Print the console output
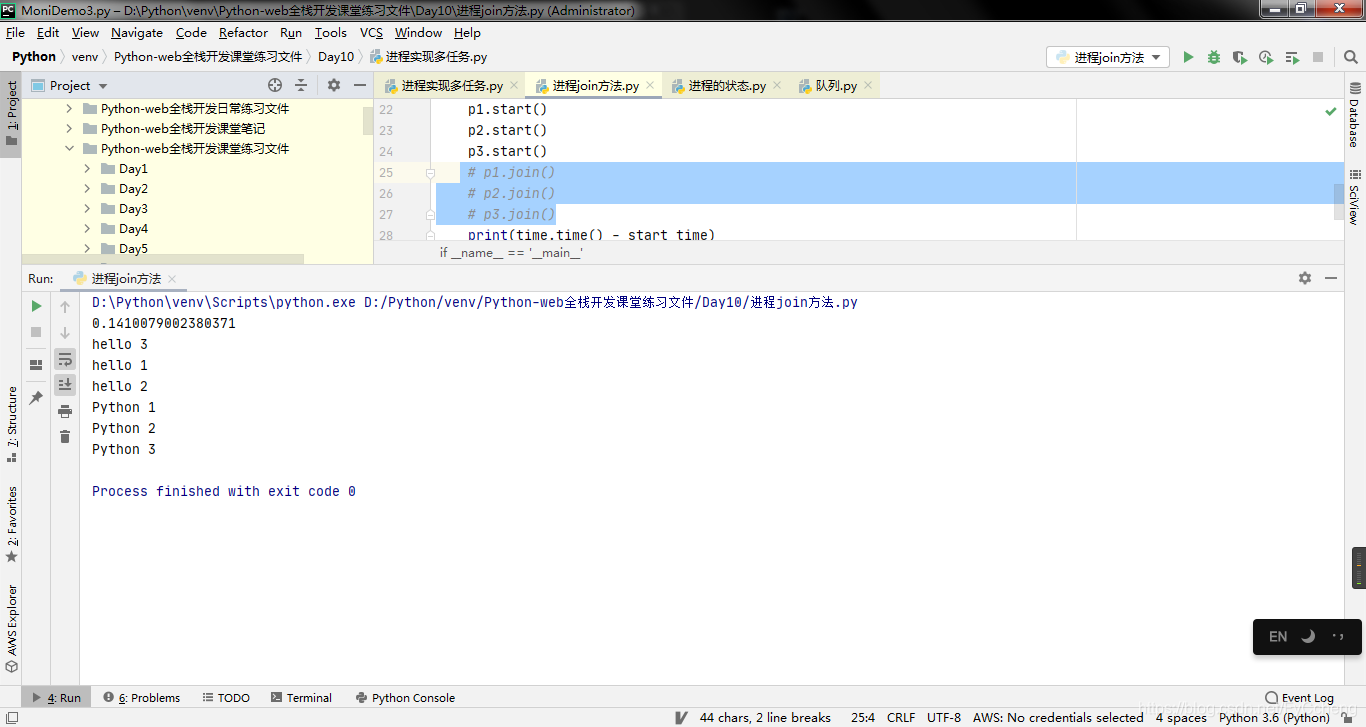The image size is (1366, 727). [65, 411]
